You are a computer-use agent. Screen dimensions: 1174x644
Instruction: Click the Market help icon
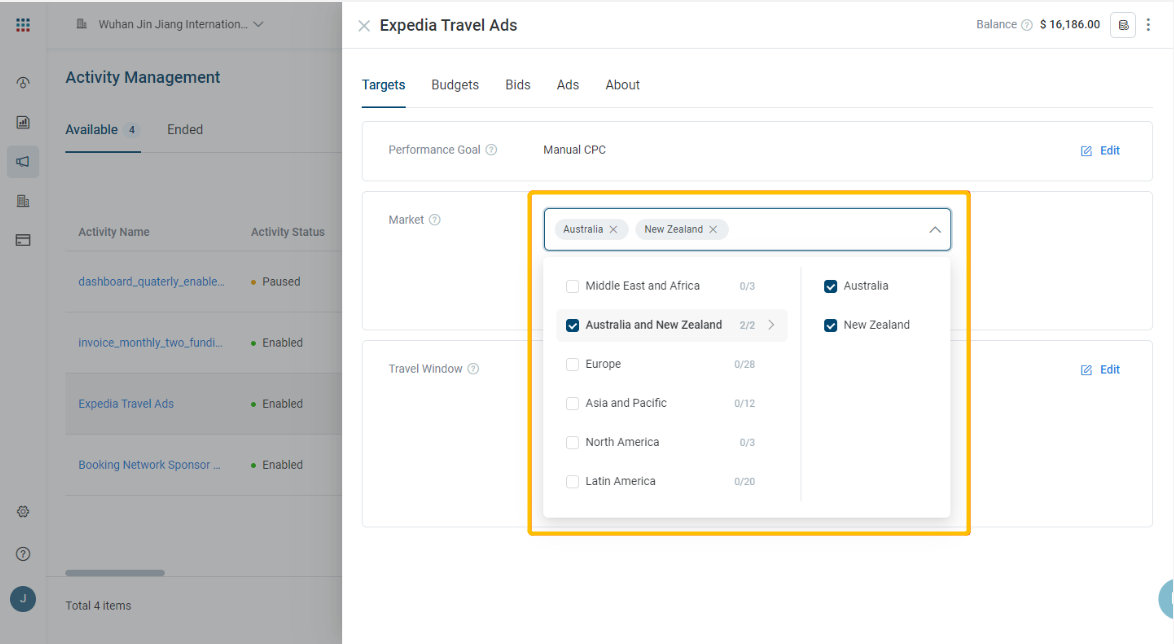[x=434, y=219]
